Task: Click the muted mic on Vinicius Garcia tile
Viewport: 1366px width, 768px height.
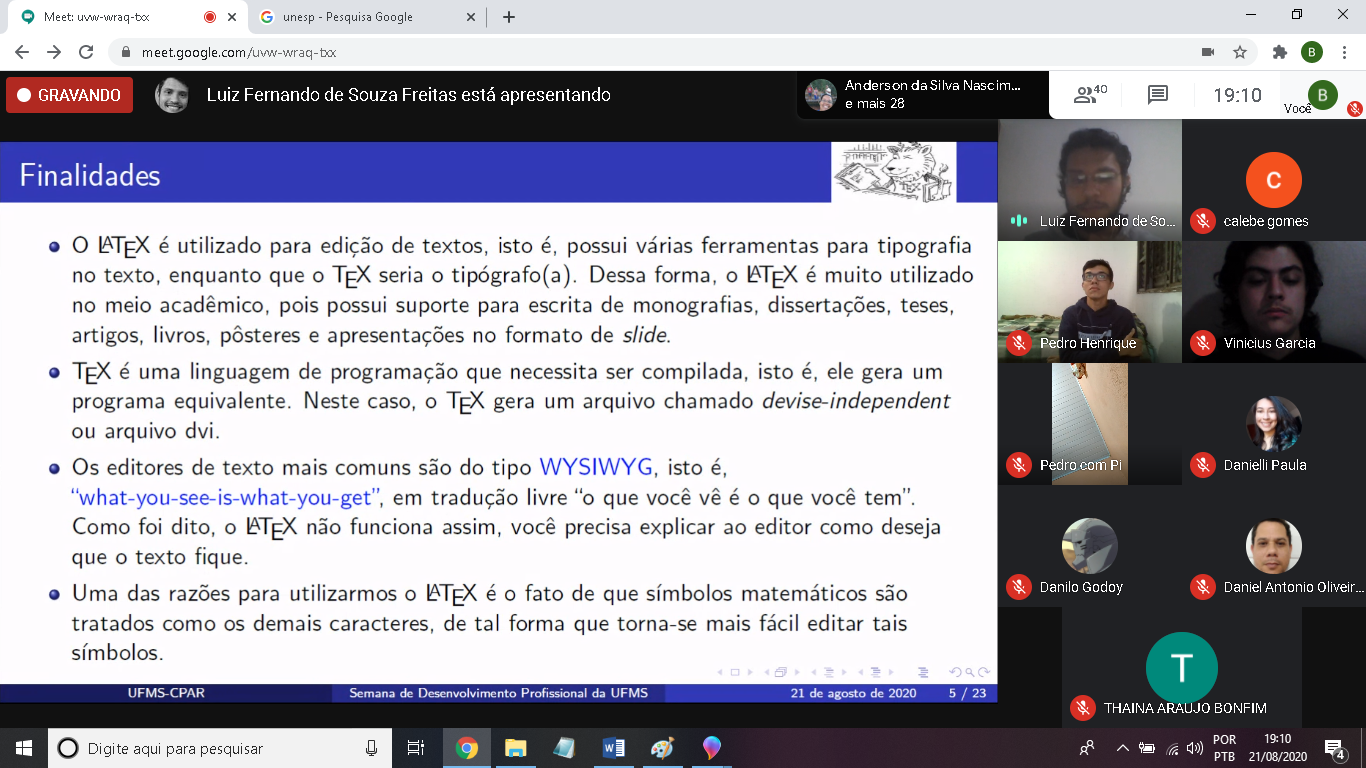Action: pos(1202,343)
